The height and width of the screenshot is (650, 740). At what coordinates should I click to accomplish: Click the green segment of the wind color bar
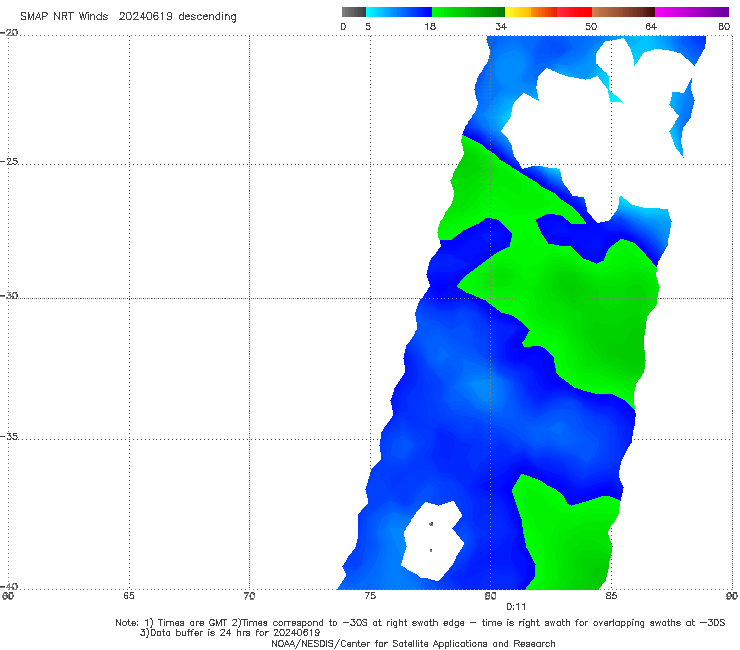(x=468, y=12)
